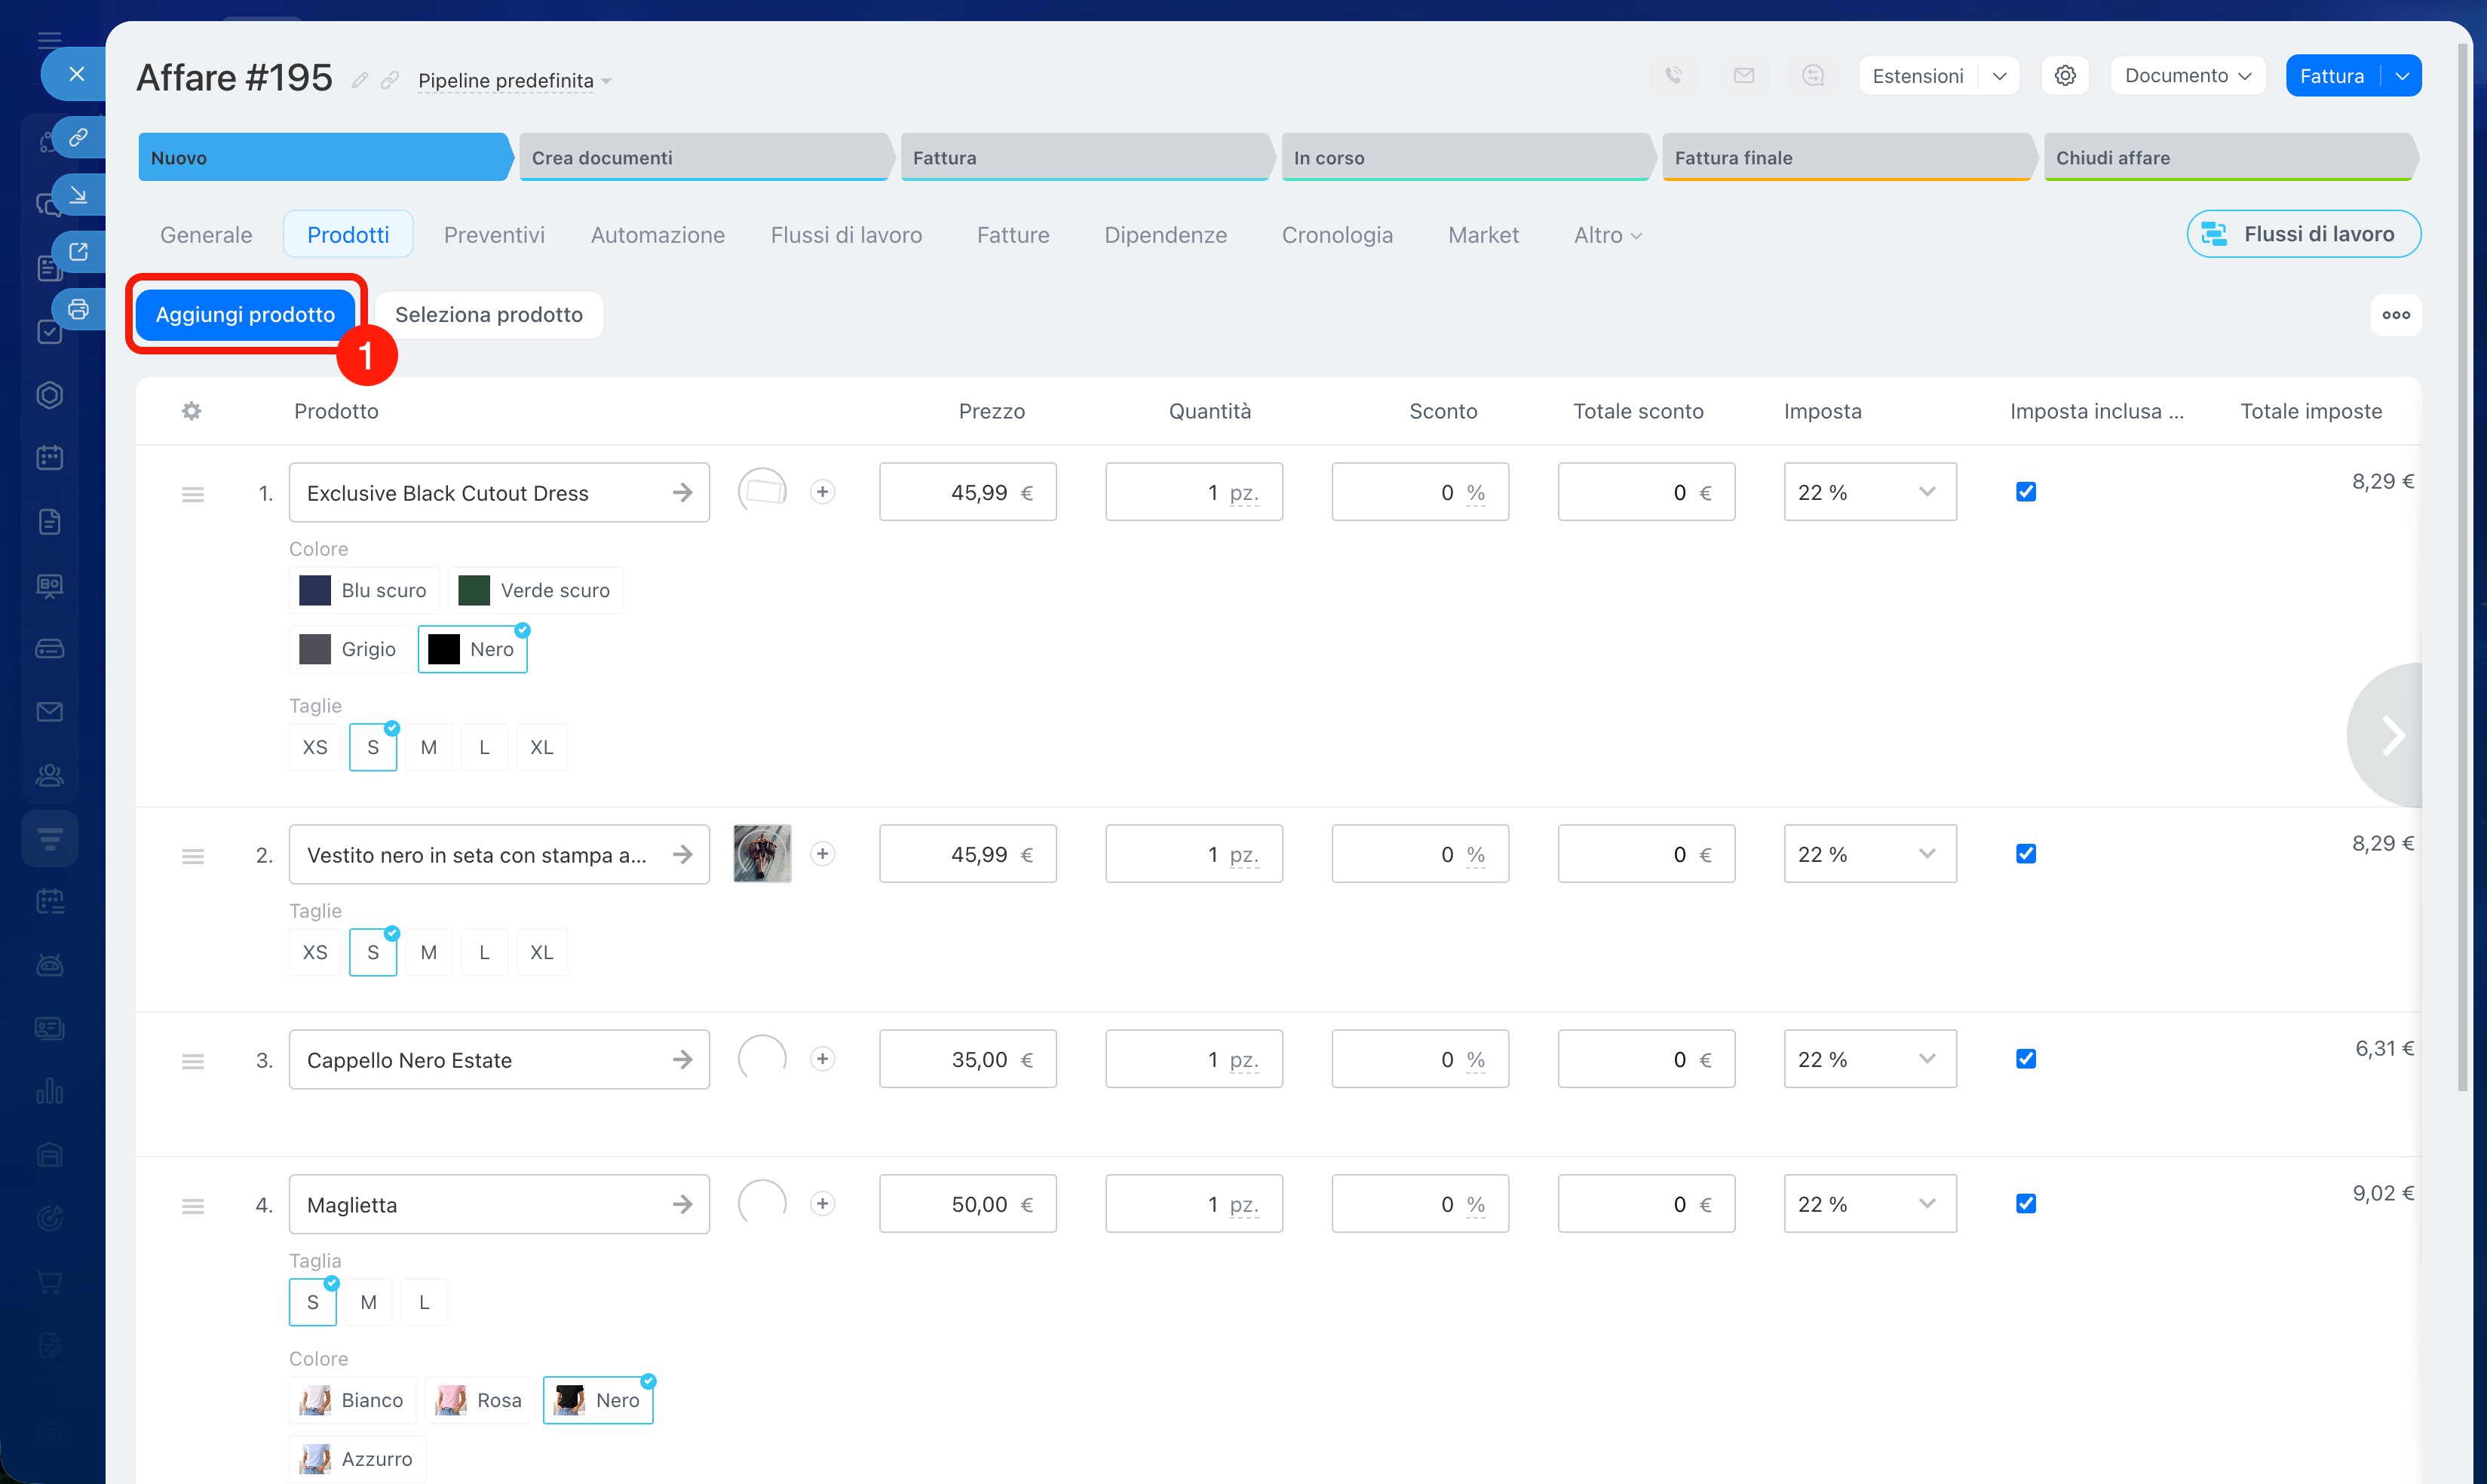Toggle tax included checkbox for Cappello Nero Estate
2487x1484 pixels.
click(x=2025, y=1059)
